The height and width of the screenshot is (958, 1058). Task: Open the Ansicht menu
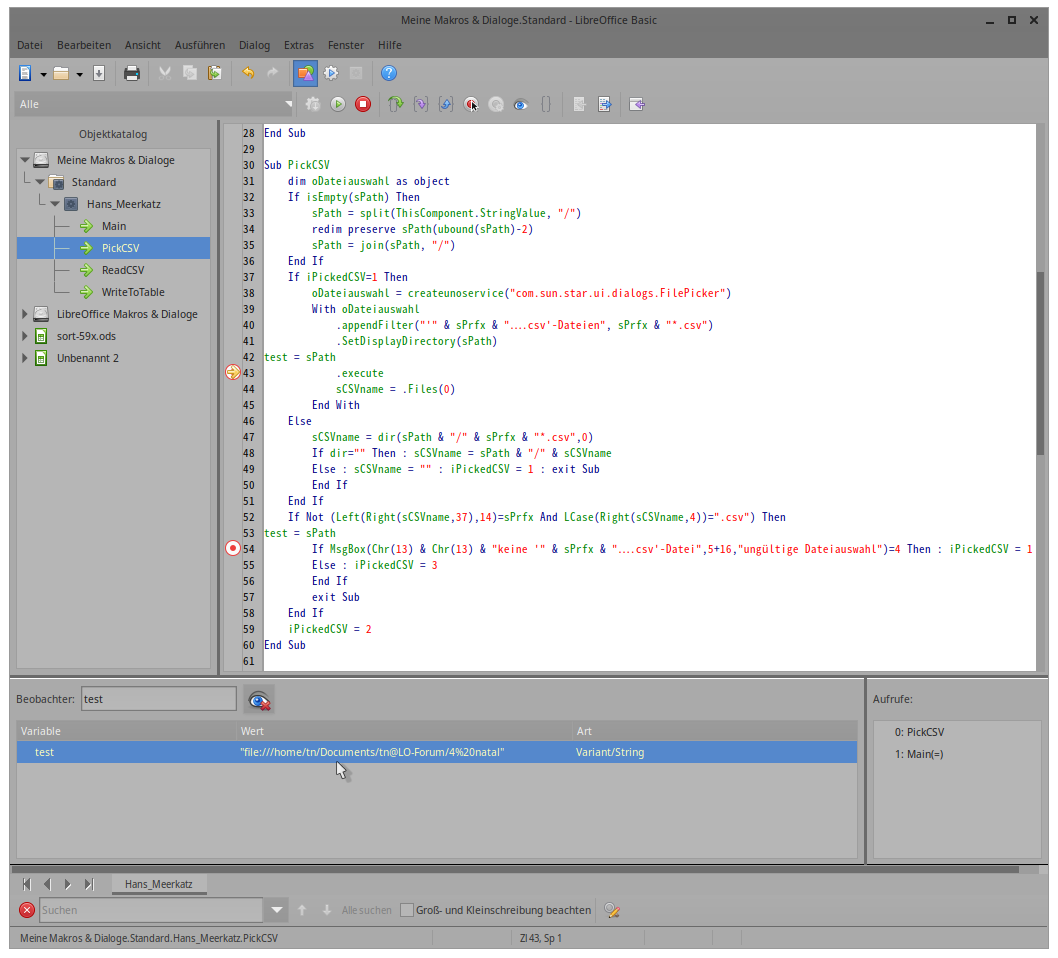coord(142,45)
